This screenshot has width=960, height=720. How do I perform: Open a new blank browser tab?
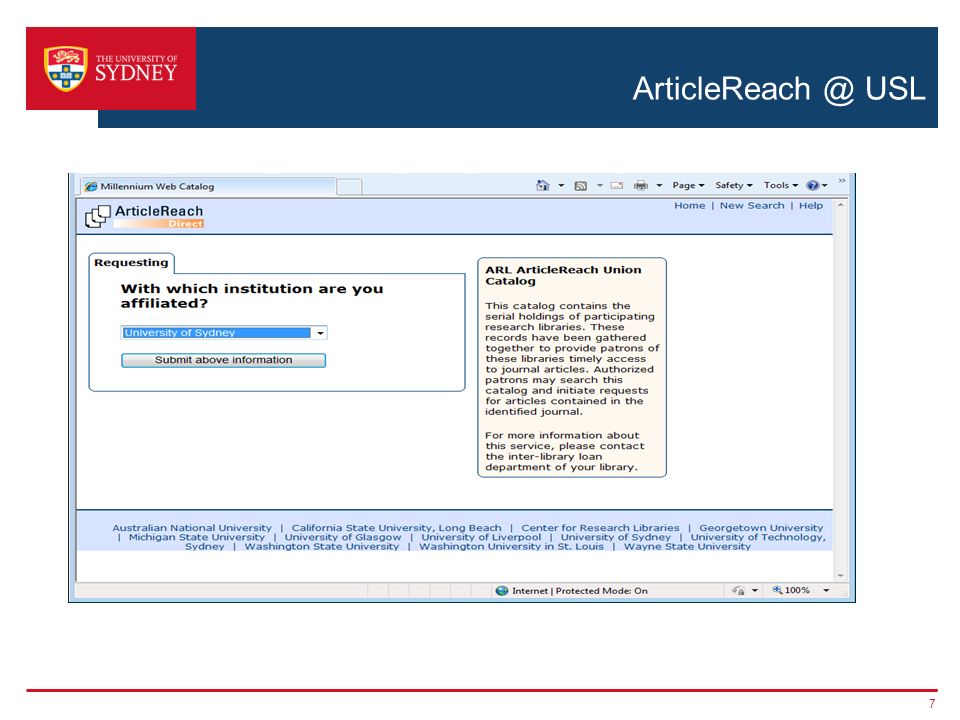pyautogui.click(x=349, y=187)
